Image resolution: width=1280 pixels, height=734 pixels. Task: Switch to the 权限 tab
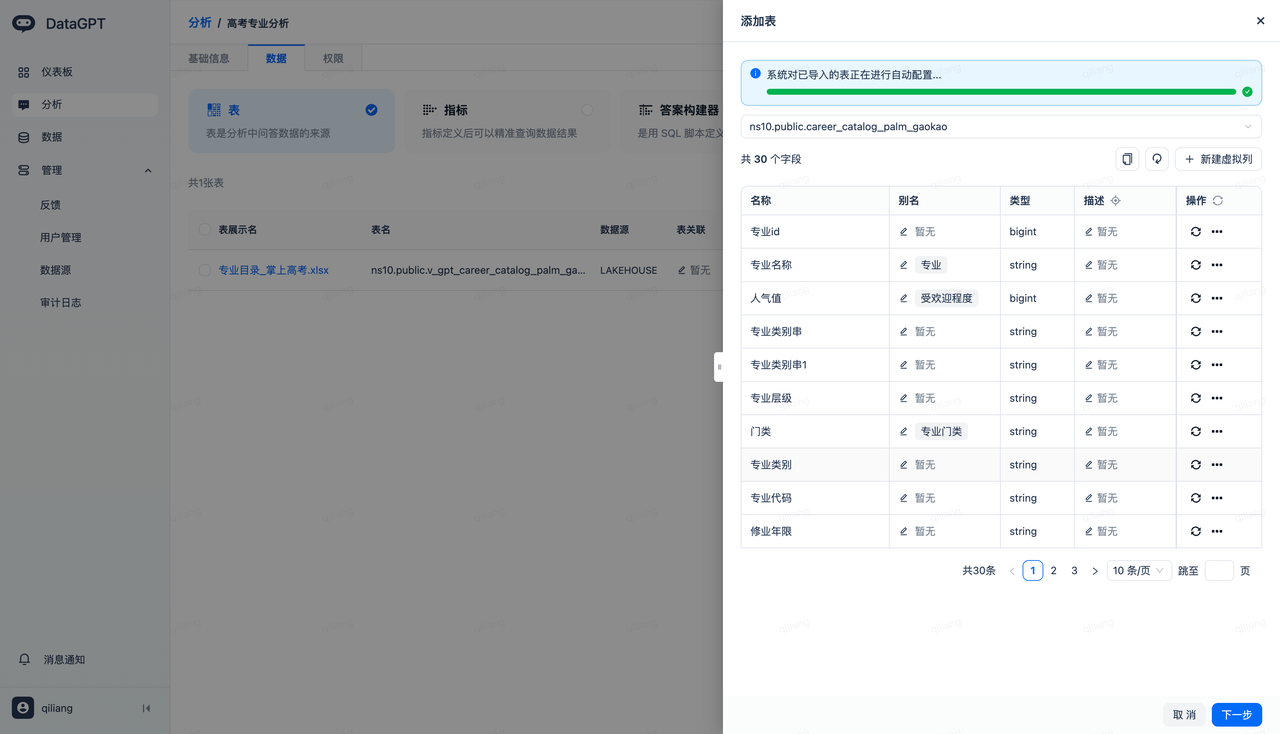(333, 58)
